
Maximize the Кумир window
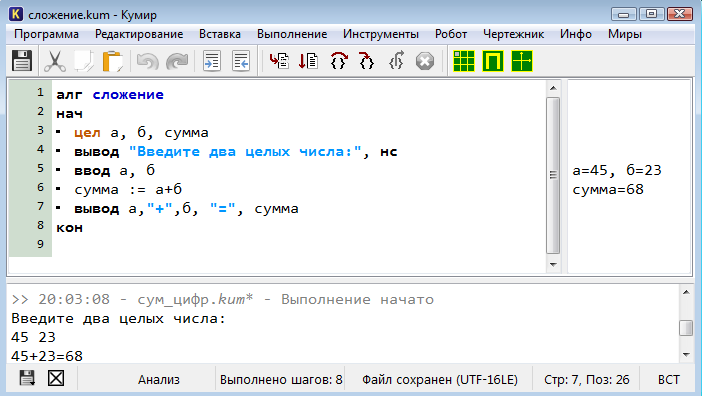click(651, 14)
